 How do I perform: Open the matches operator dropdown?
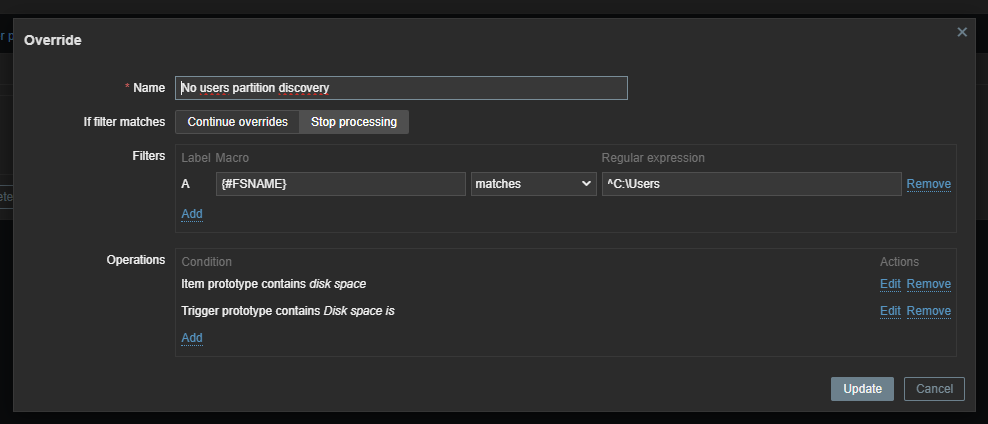[533, 184]
